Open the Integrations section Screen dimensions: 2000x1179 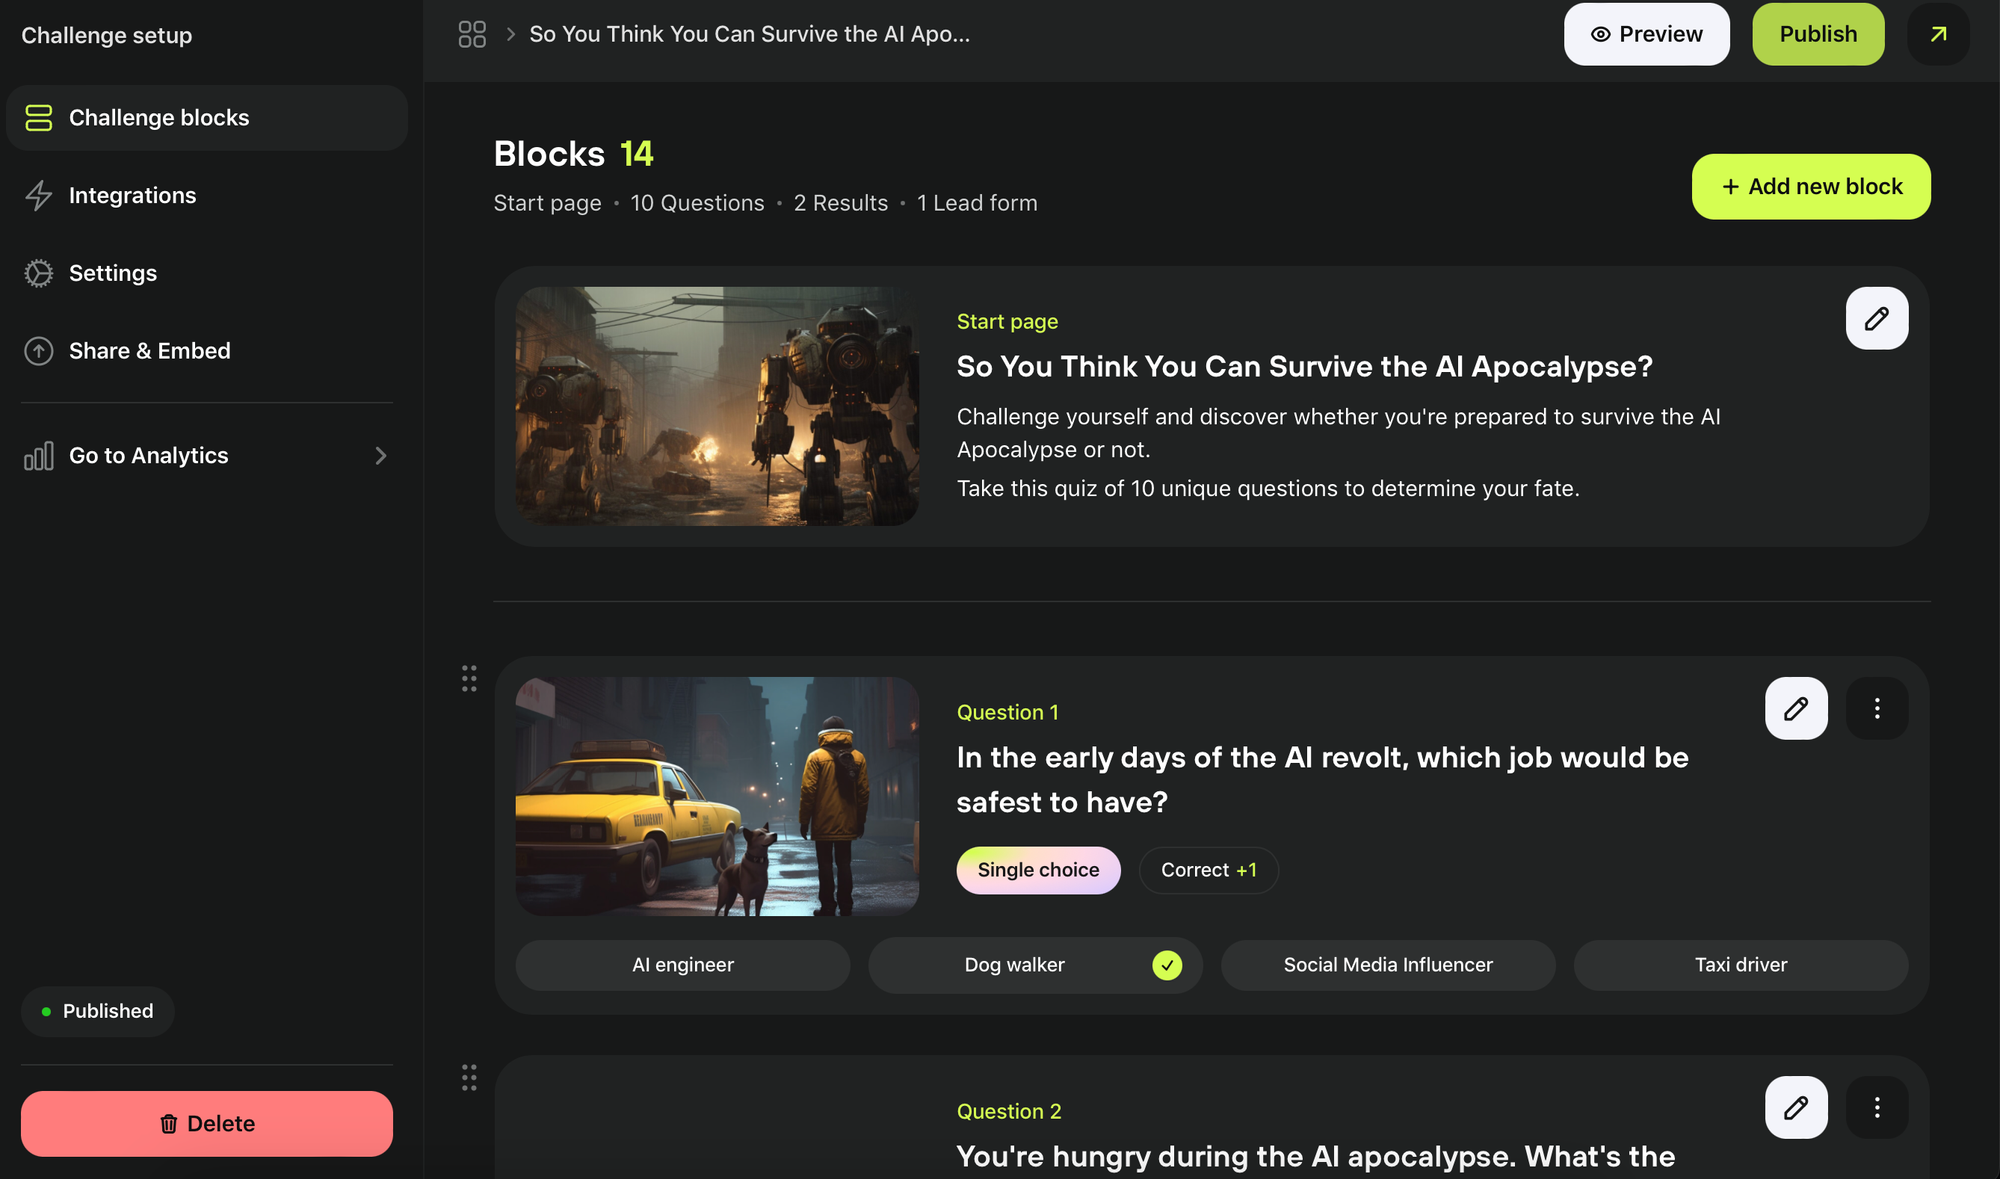132,195
